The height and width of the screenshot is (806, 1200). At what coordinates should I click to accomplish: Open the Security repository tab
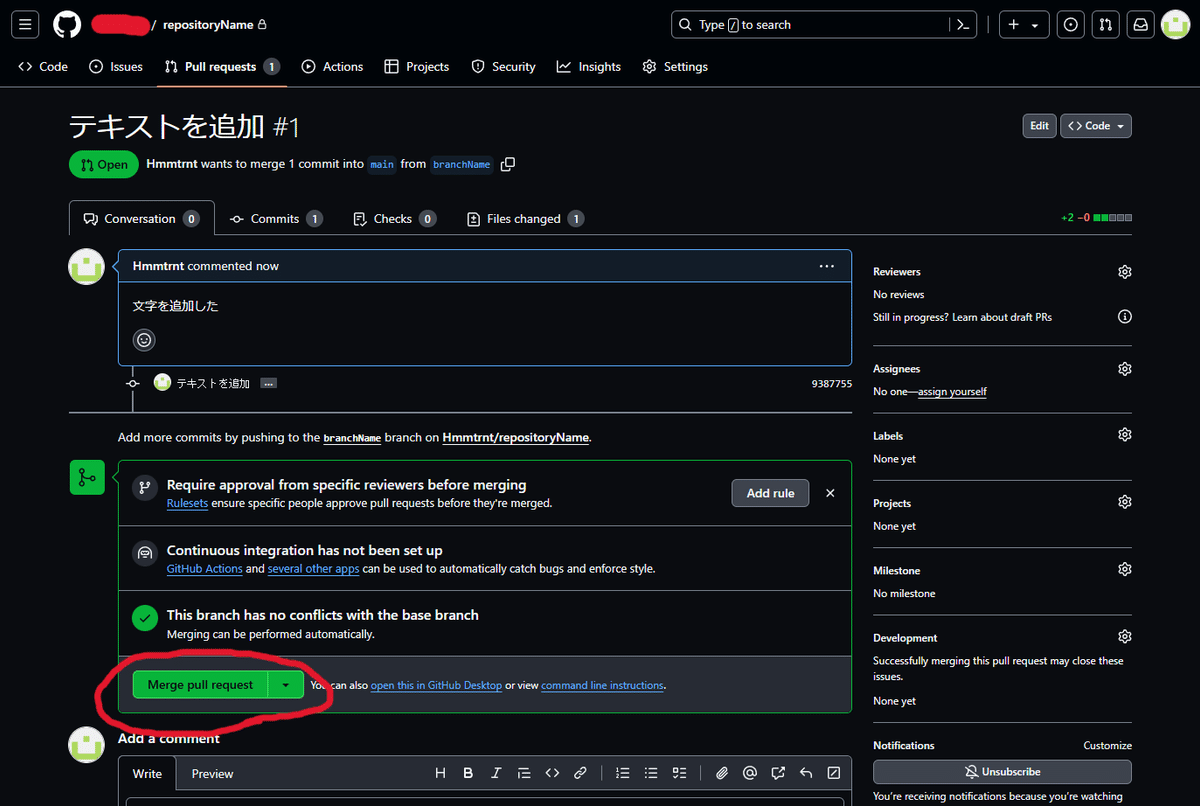(x=504, y=66)
